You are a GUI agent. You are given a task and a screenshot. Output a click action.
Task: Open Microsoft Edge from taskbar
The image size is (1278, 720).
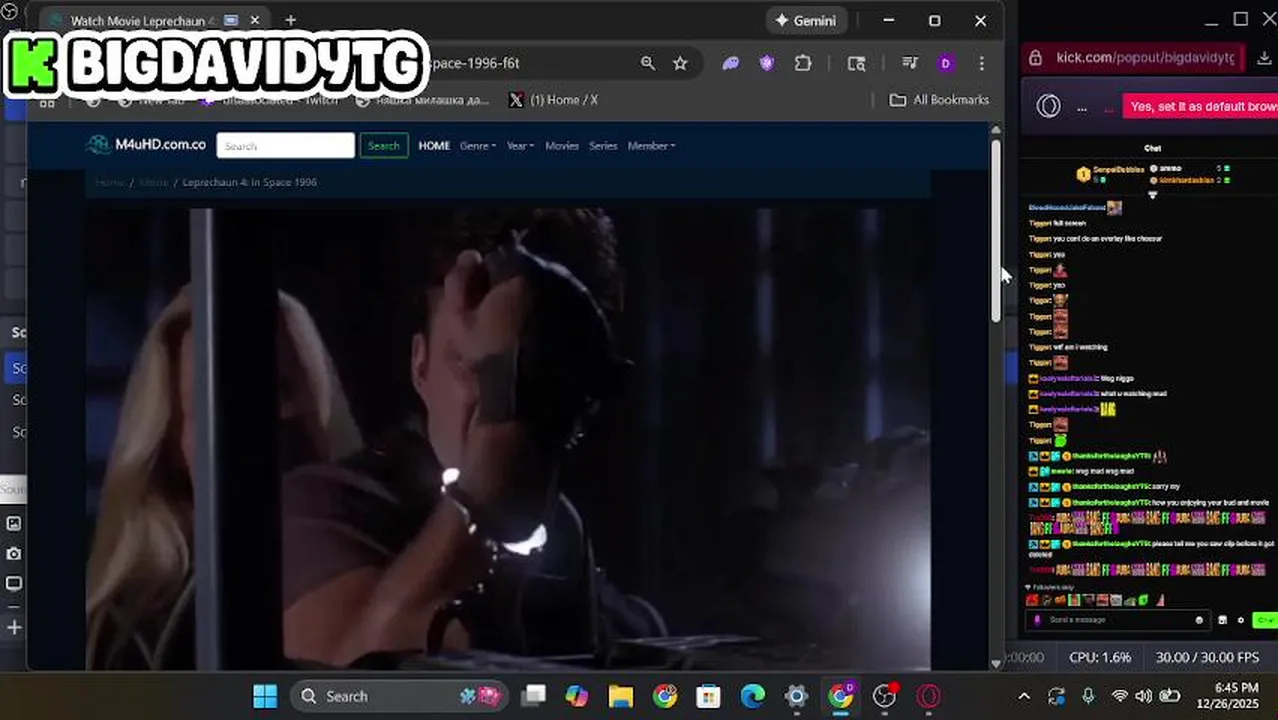click(752, 696)
